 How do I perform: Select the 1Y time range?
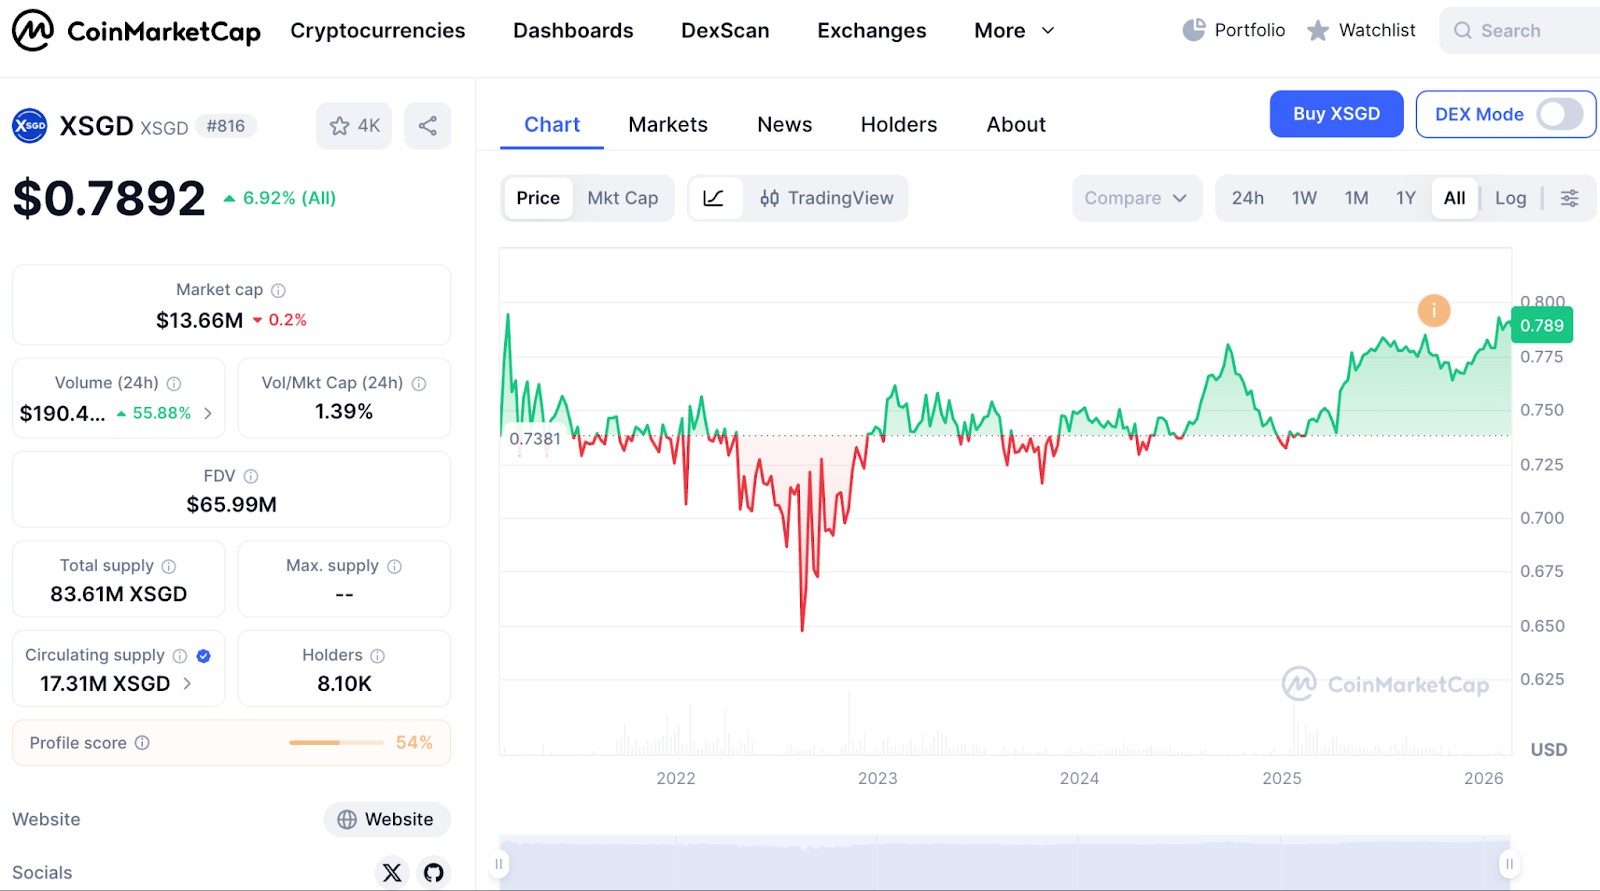[1406, 198]
